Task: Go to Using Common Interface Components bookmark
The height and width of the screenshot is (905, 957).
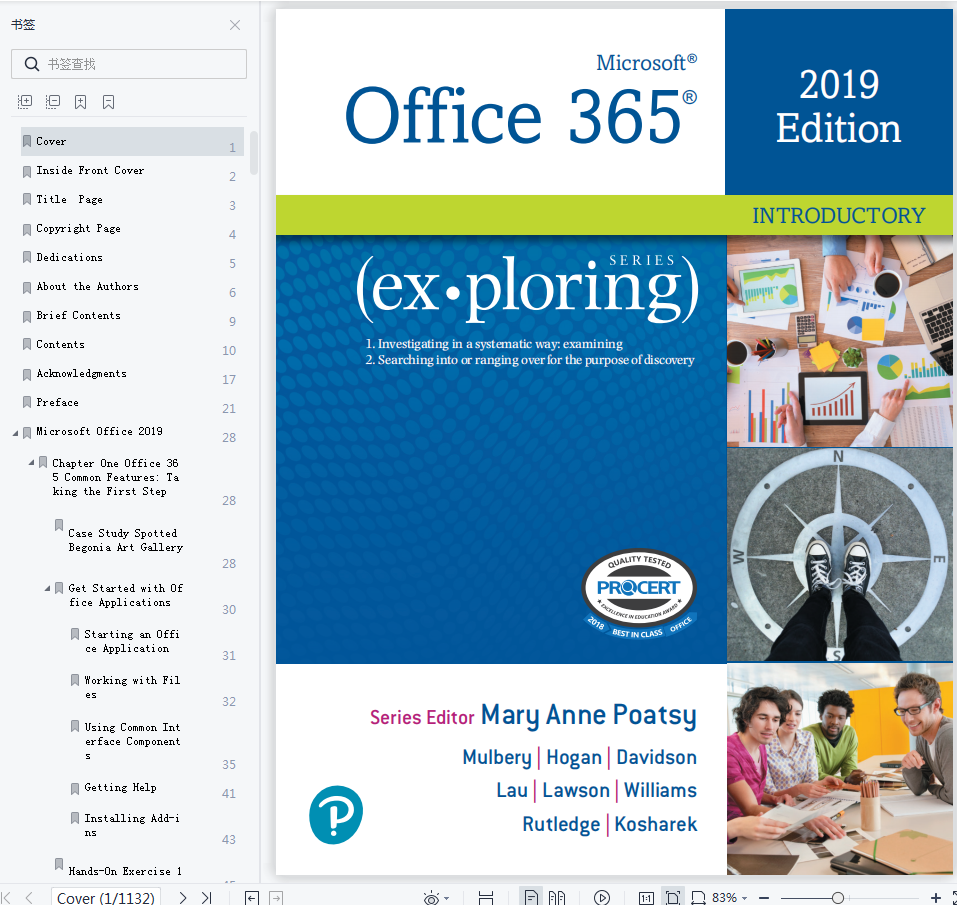Action: pos(132,741)
